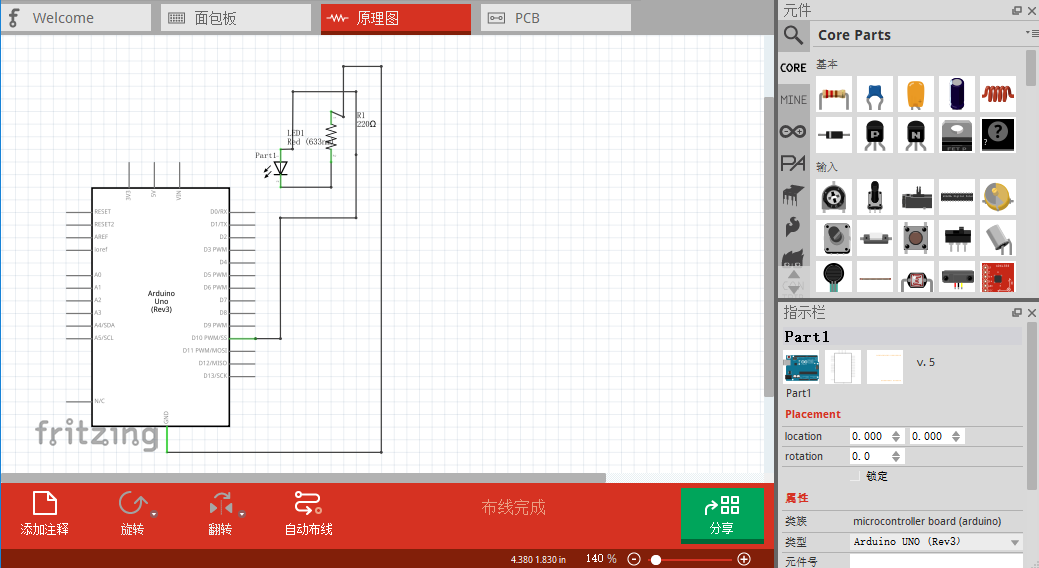Pick the resistor part
Viewport: 1039px width, 568px height.
pos(834,94)
